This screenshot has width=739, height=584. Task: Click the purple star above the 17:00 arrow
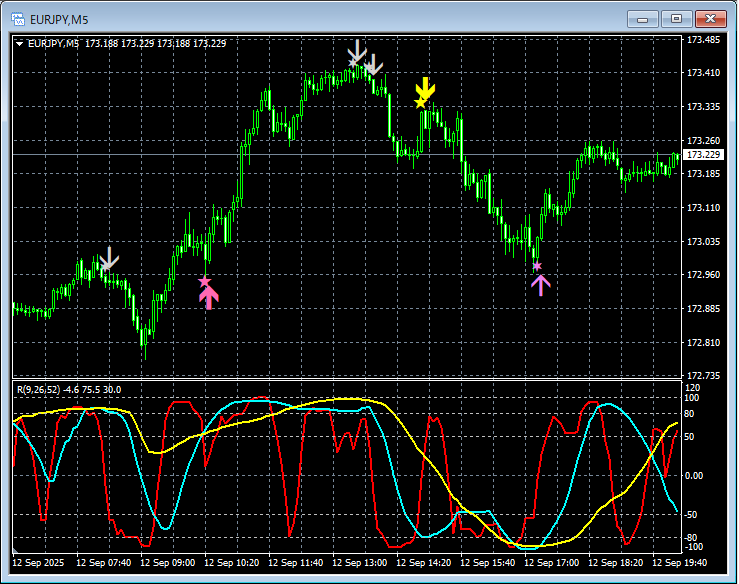(x=537, y=266)
